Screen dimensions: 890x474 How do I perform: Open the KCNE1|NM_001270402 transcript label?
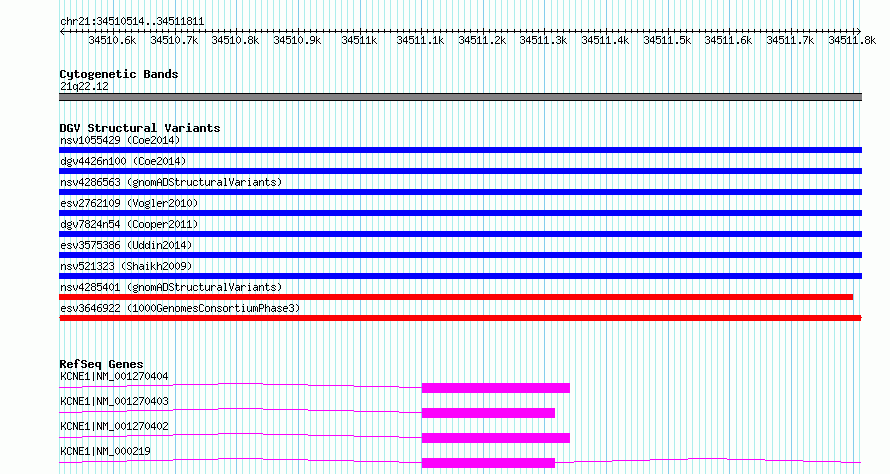114,426
